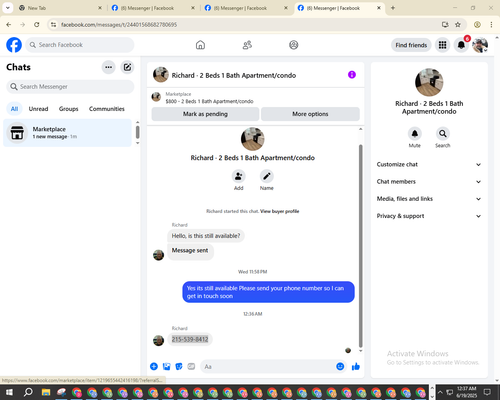The height and width of the screenshot is (400, 500).
Task: Open the View buyer profile link
Action: 279,211
